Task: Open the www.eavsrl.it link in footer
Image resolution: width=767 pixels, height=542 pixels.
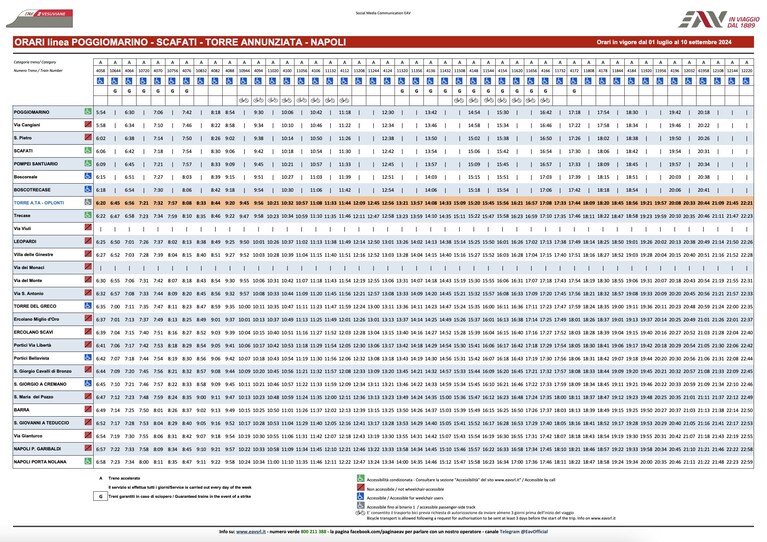Action: pyautogui.click(x=250, y=531)
